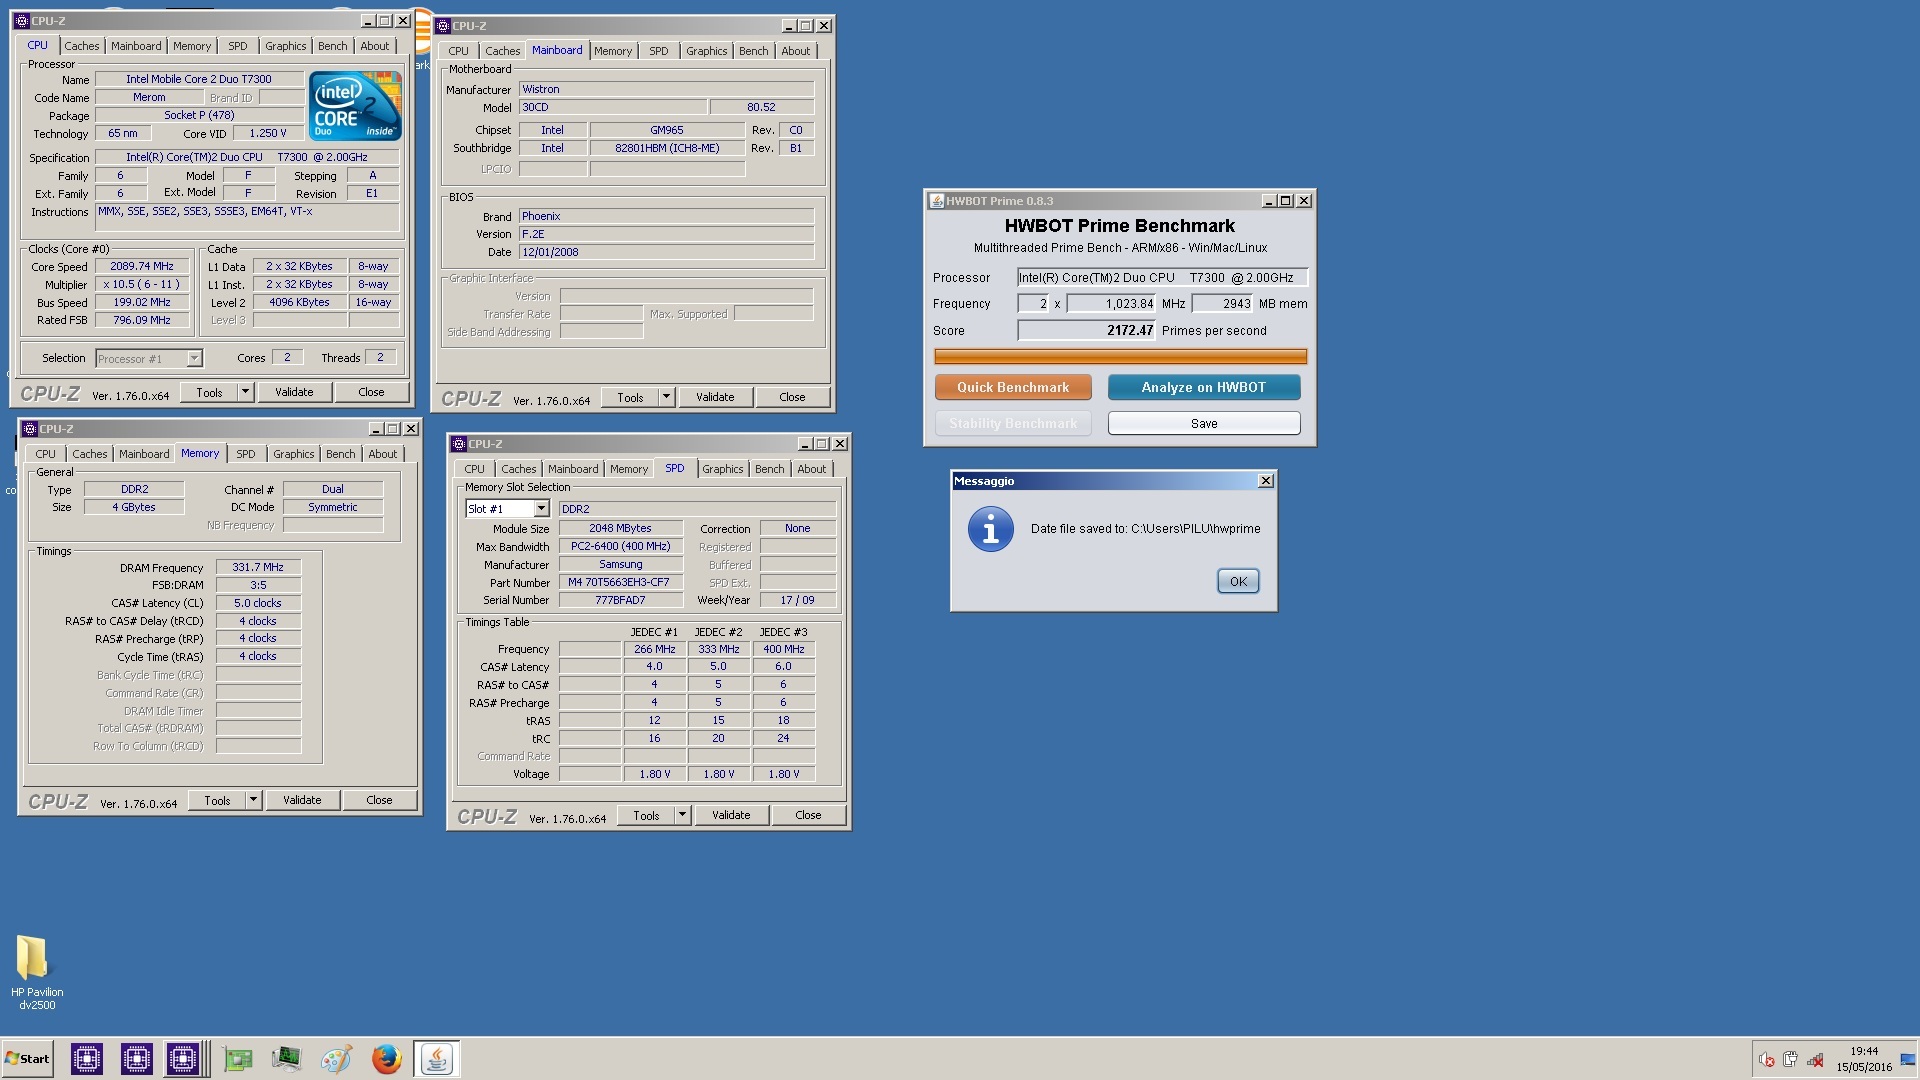Click OK in Messaggio dialog
Screen dimensions: 1920x1080
pyautogui.click(x=1238, y=582)
